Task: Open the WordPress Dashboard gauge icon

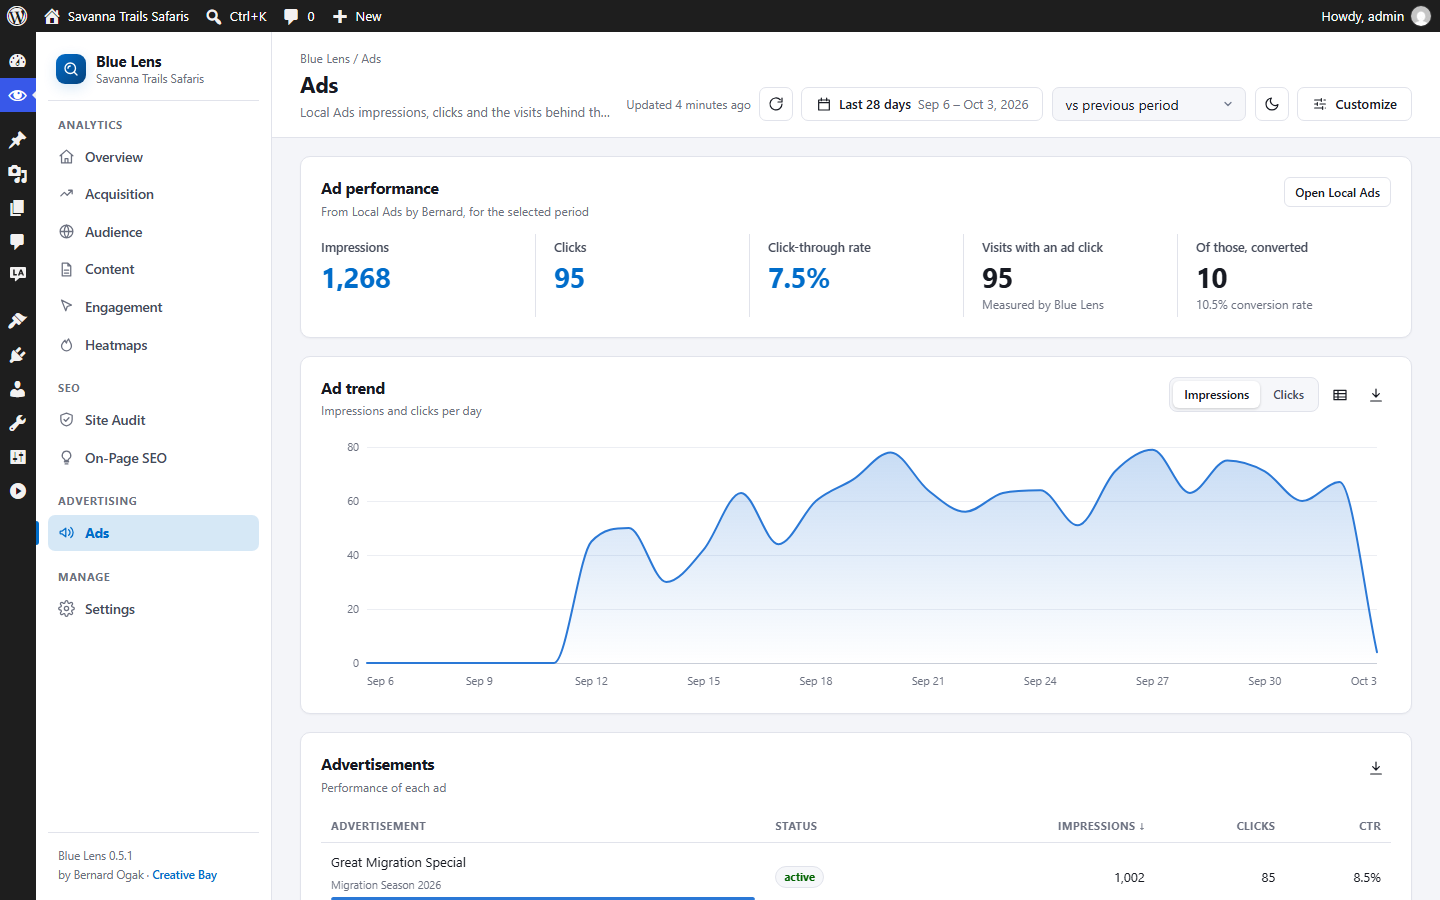Action: click(17, 61)
